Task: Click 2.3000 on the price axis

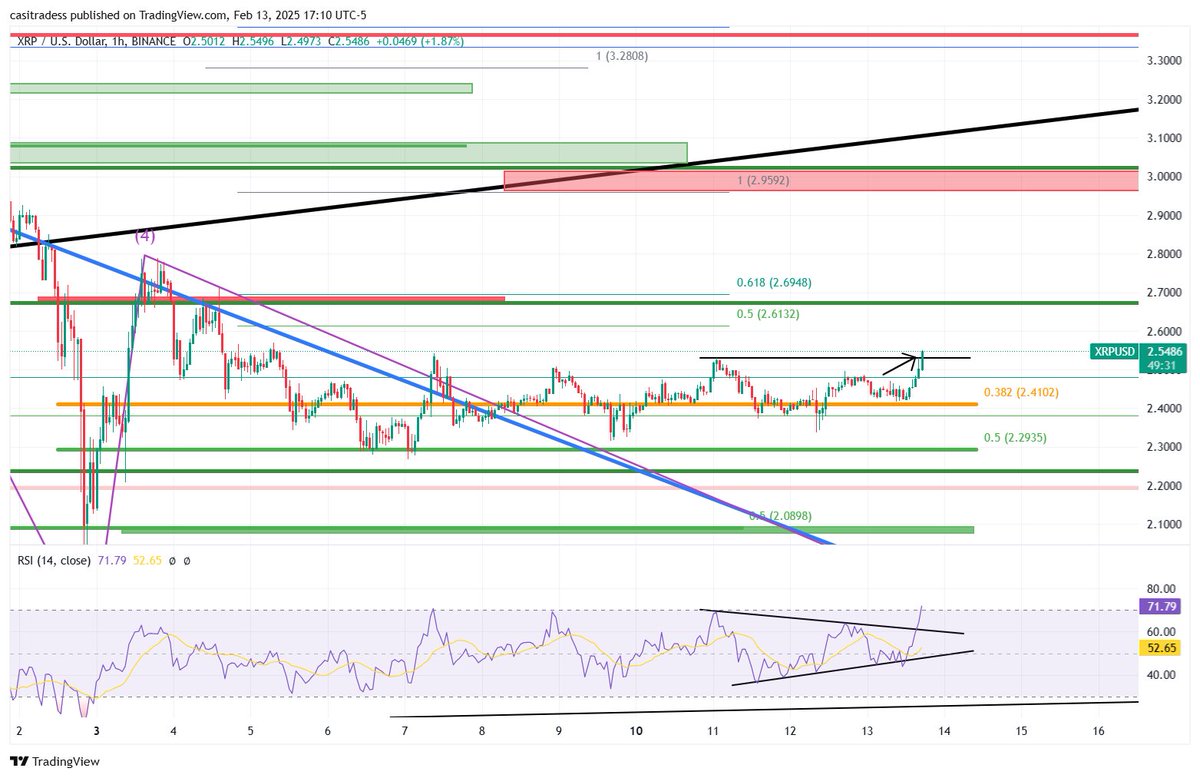Action: coord(1162,448)
